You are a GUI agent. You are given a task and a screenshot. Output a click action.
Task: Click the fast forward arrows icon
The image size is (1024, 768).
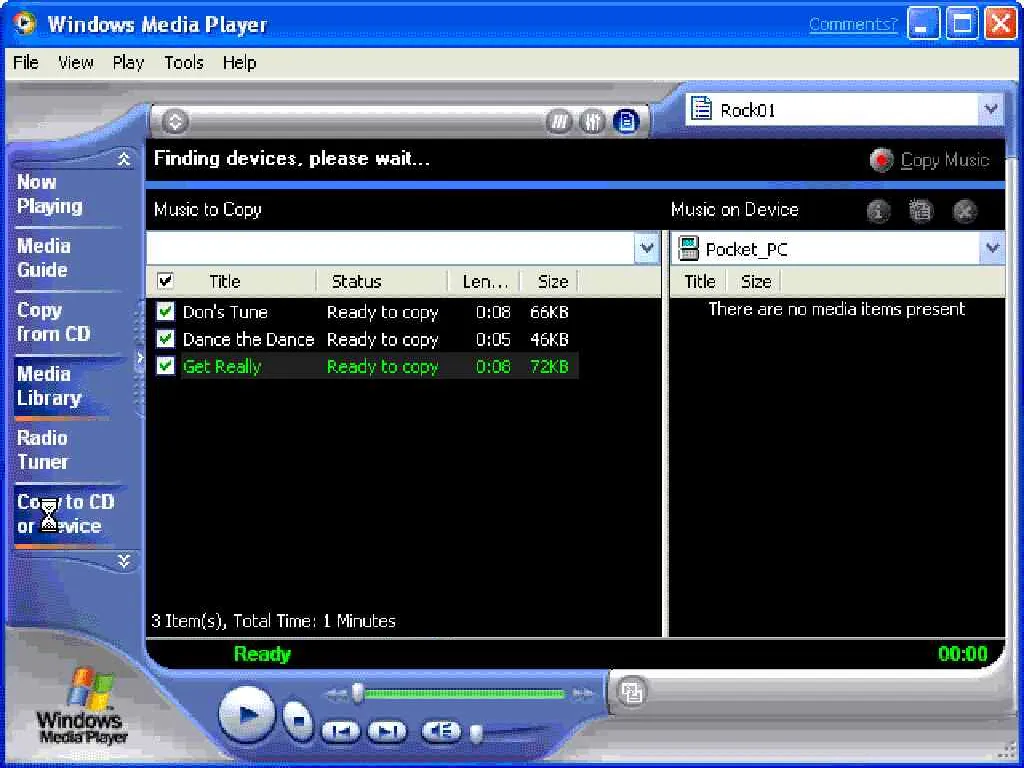pyautogui.click(x=583, y=694)
